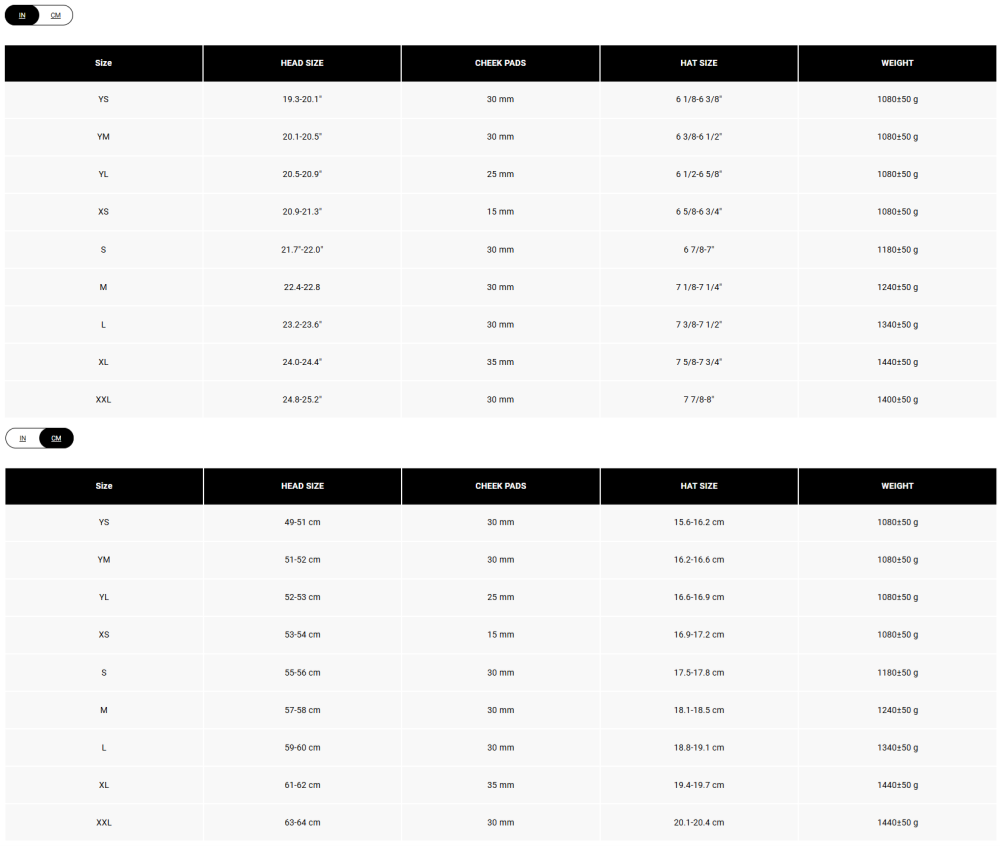Select the 24.0-24.4" head size value
This screenshot has width=1000, height=846.
click(302, 362)
